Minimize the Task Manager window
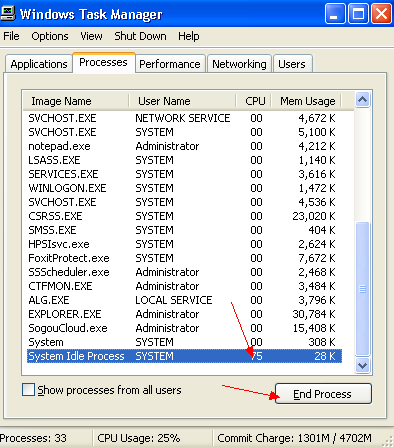This screenshot has height=447, width=394. pos(335,14)
